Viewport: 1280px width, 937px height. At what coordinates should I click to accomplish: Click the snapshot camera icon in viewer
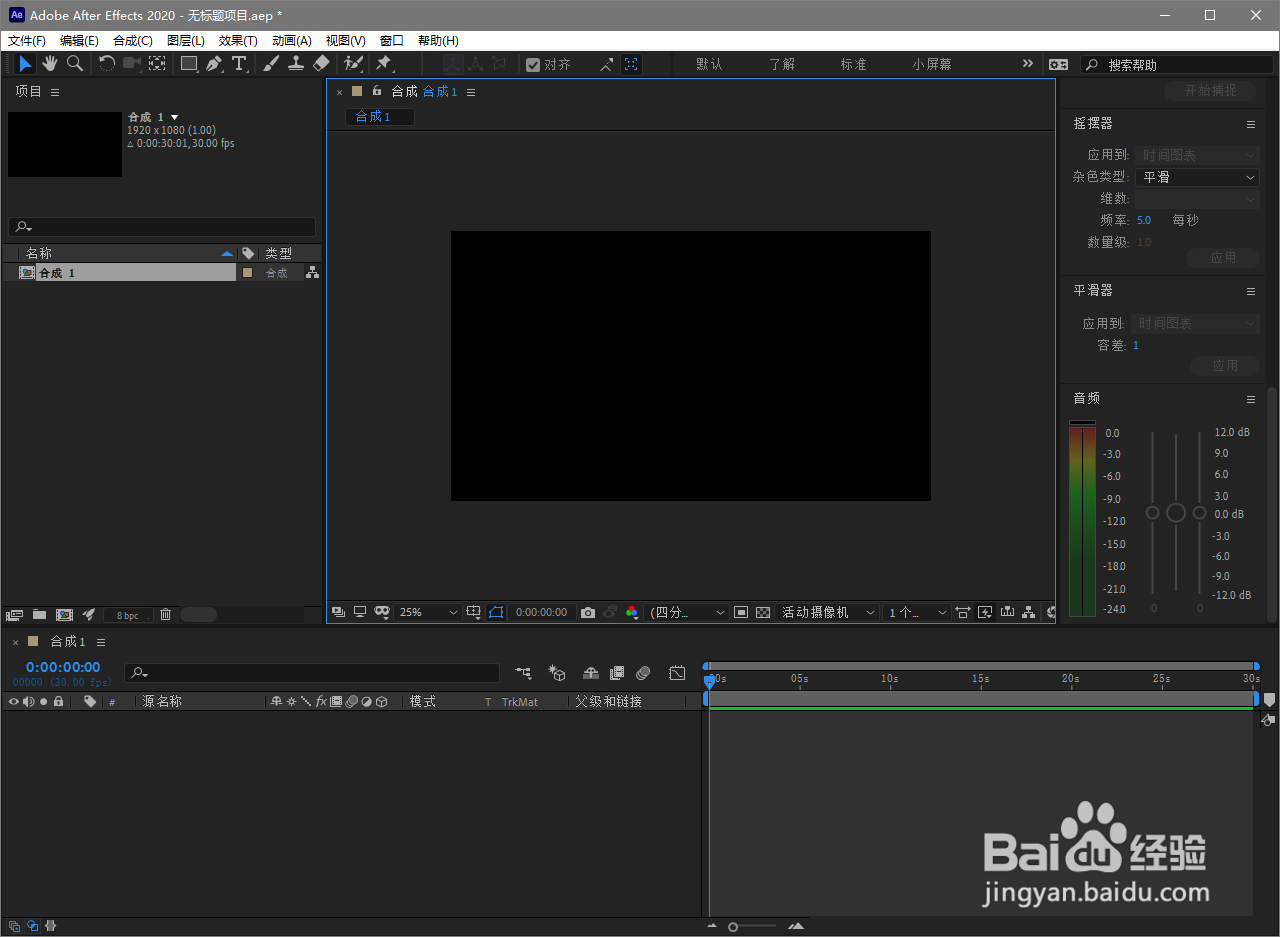(588, 612)
